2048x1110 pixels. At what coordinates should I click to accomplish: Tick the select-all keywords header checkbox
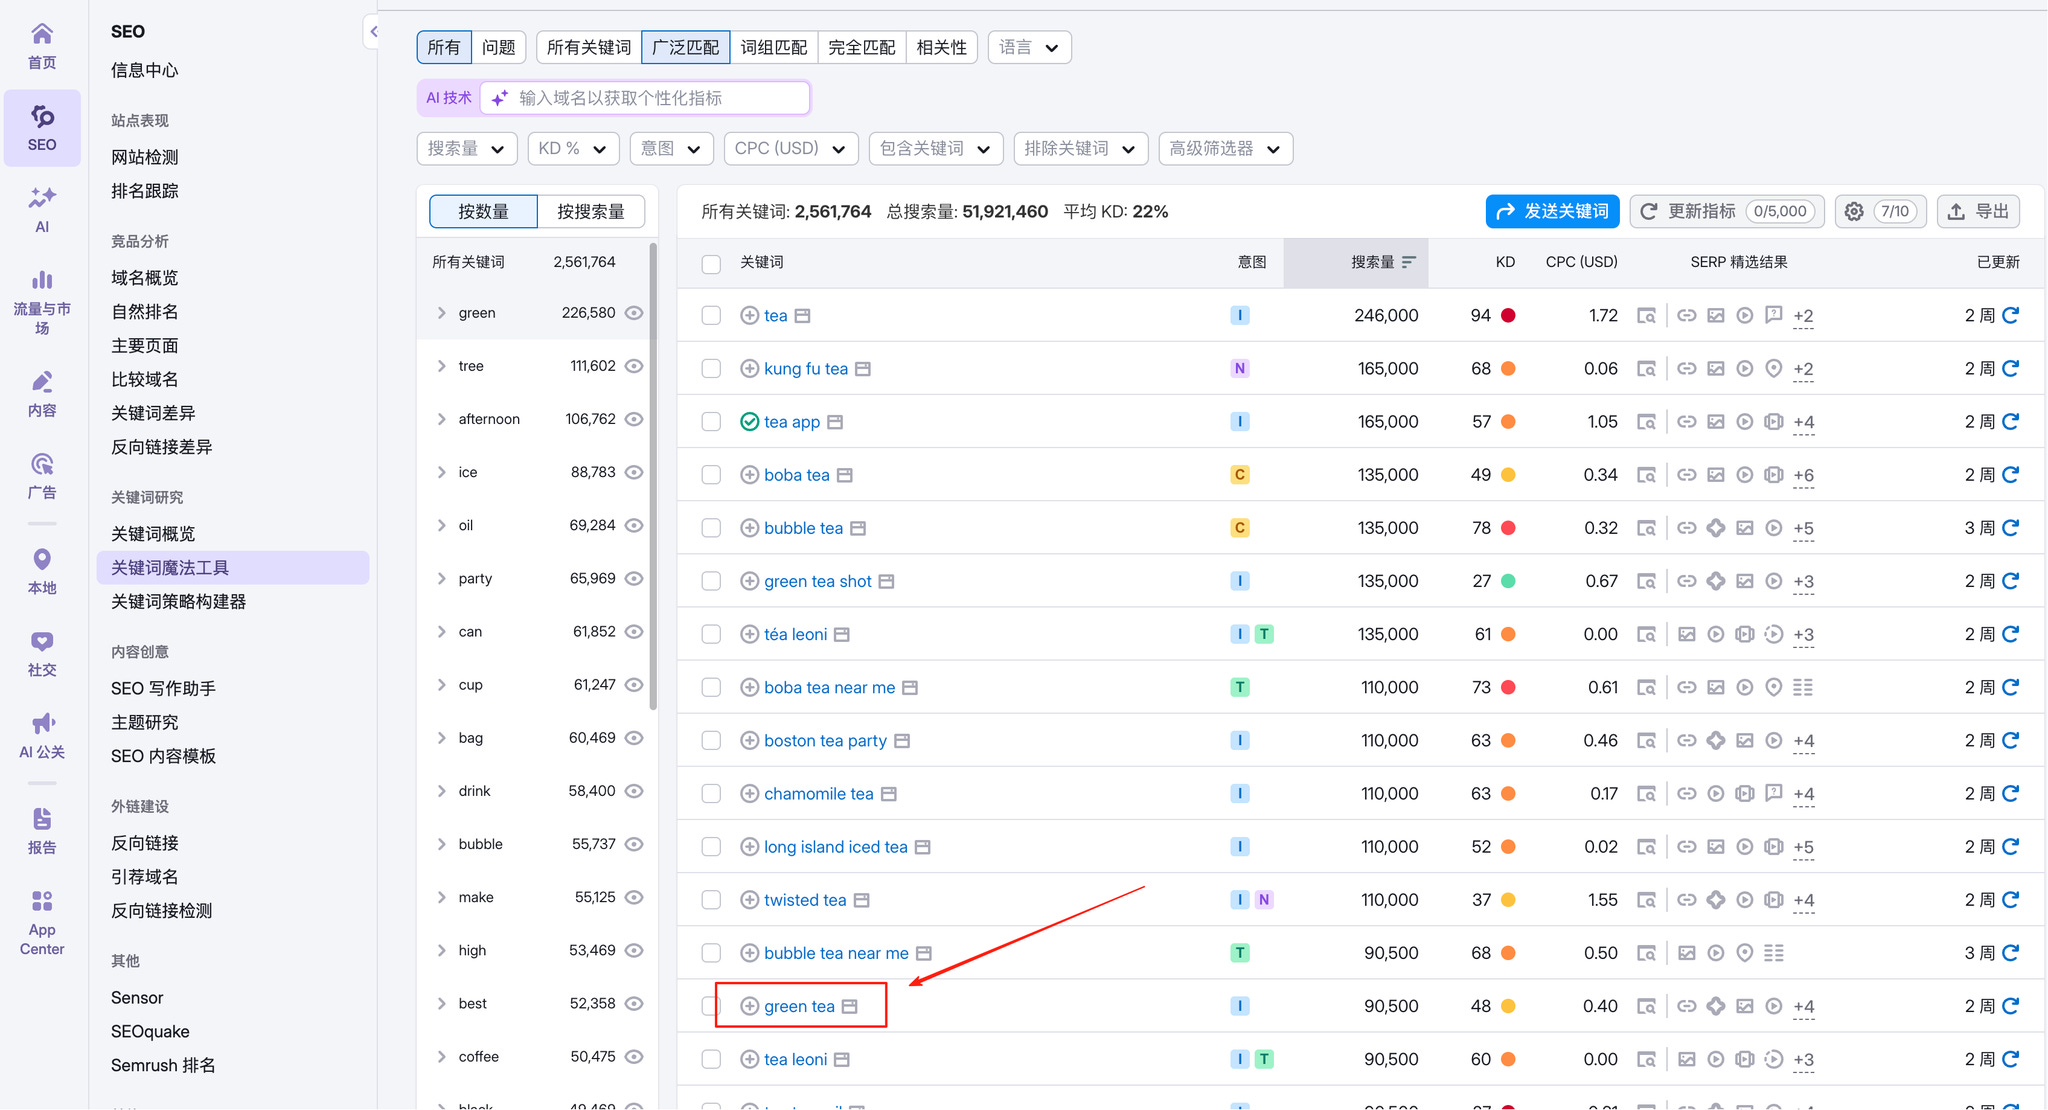(x=711, y=263)
